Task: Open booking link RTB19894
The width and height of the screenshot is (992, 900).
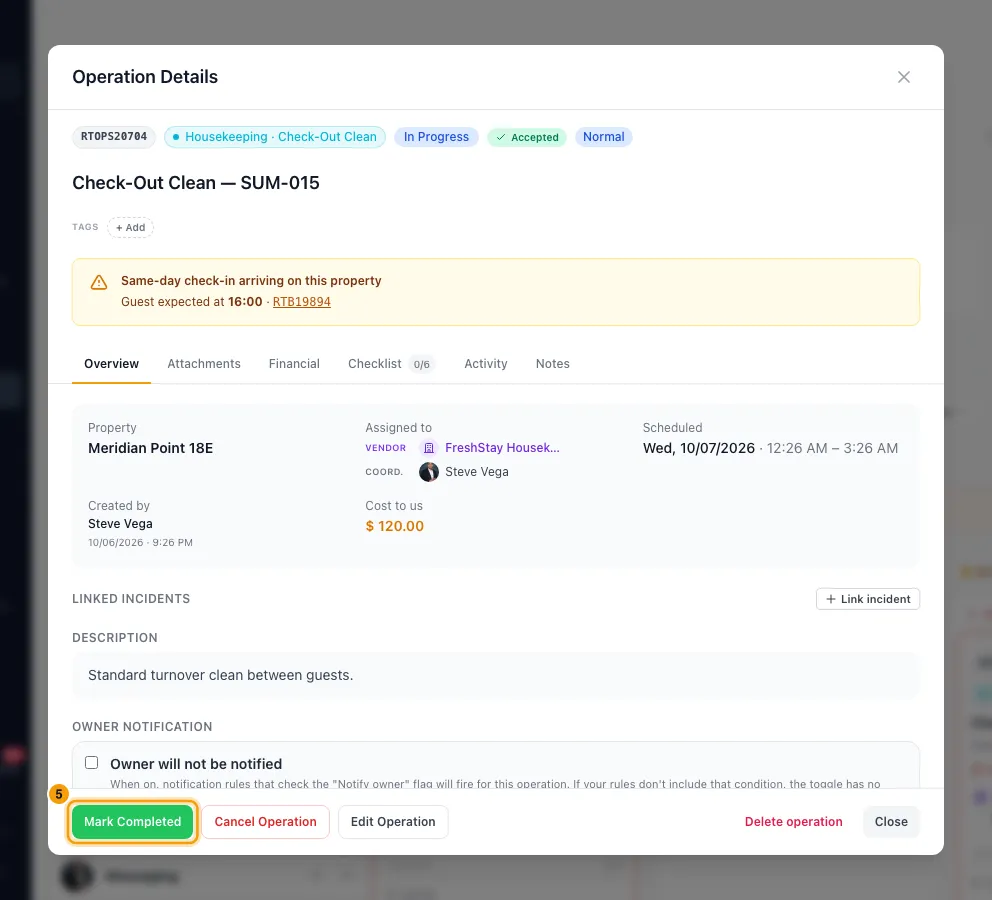Action: (x=302, y=302)
